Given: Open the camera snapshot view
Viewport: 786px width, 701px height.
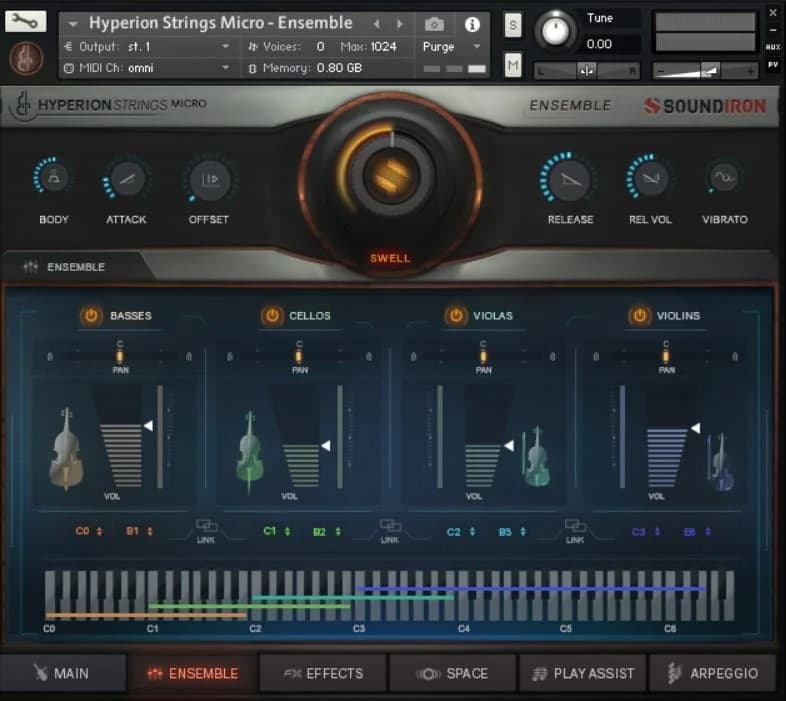Looking at the screenshot, I should [434, 24].
